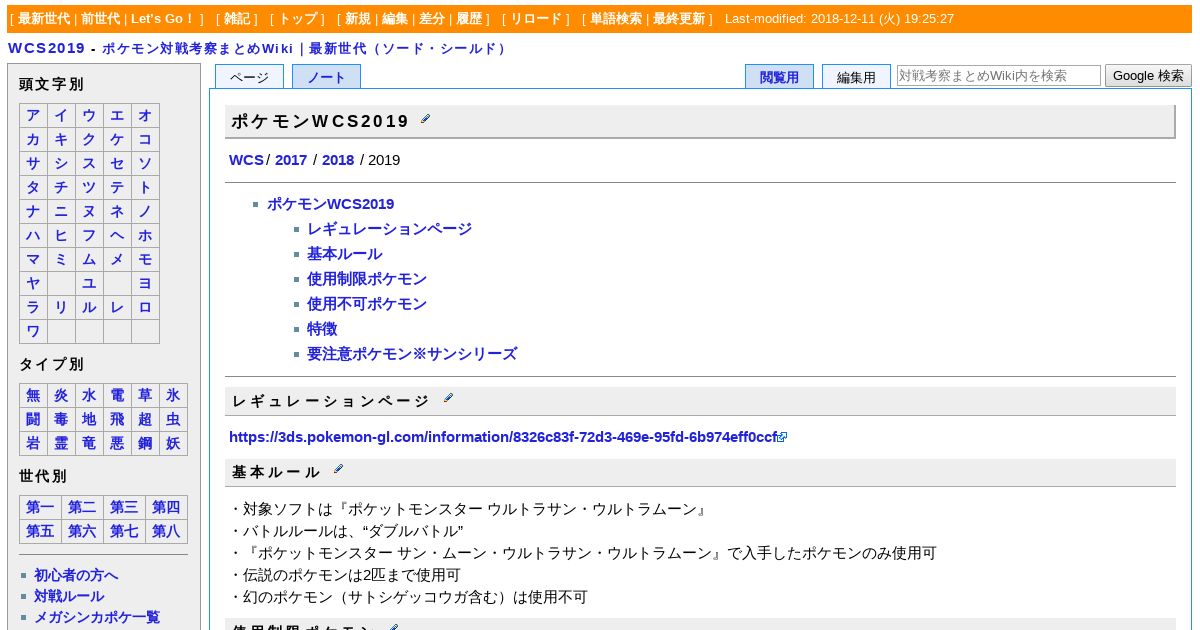
Task: Open 単語検索 in top bar
Action: click(x=616, y=19)
